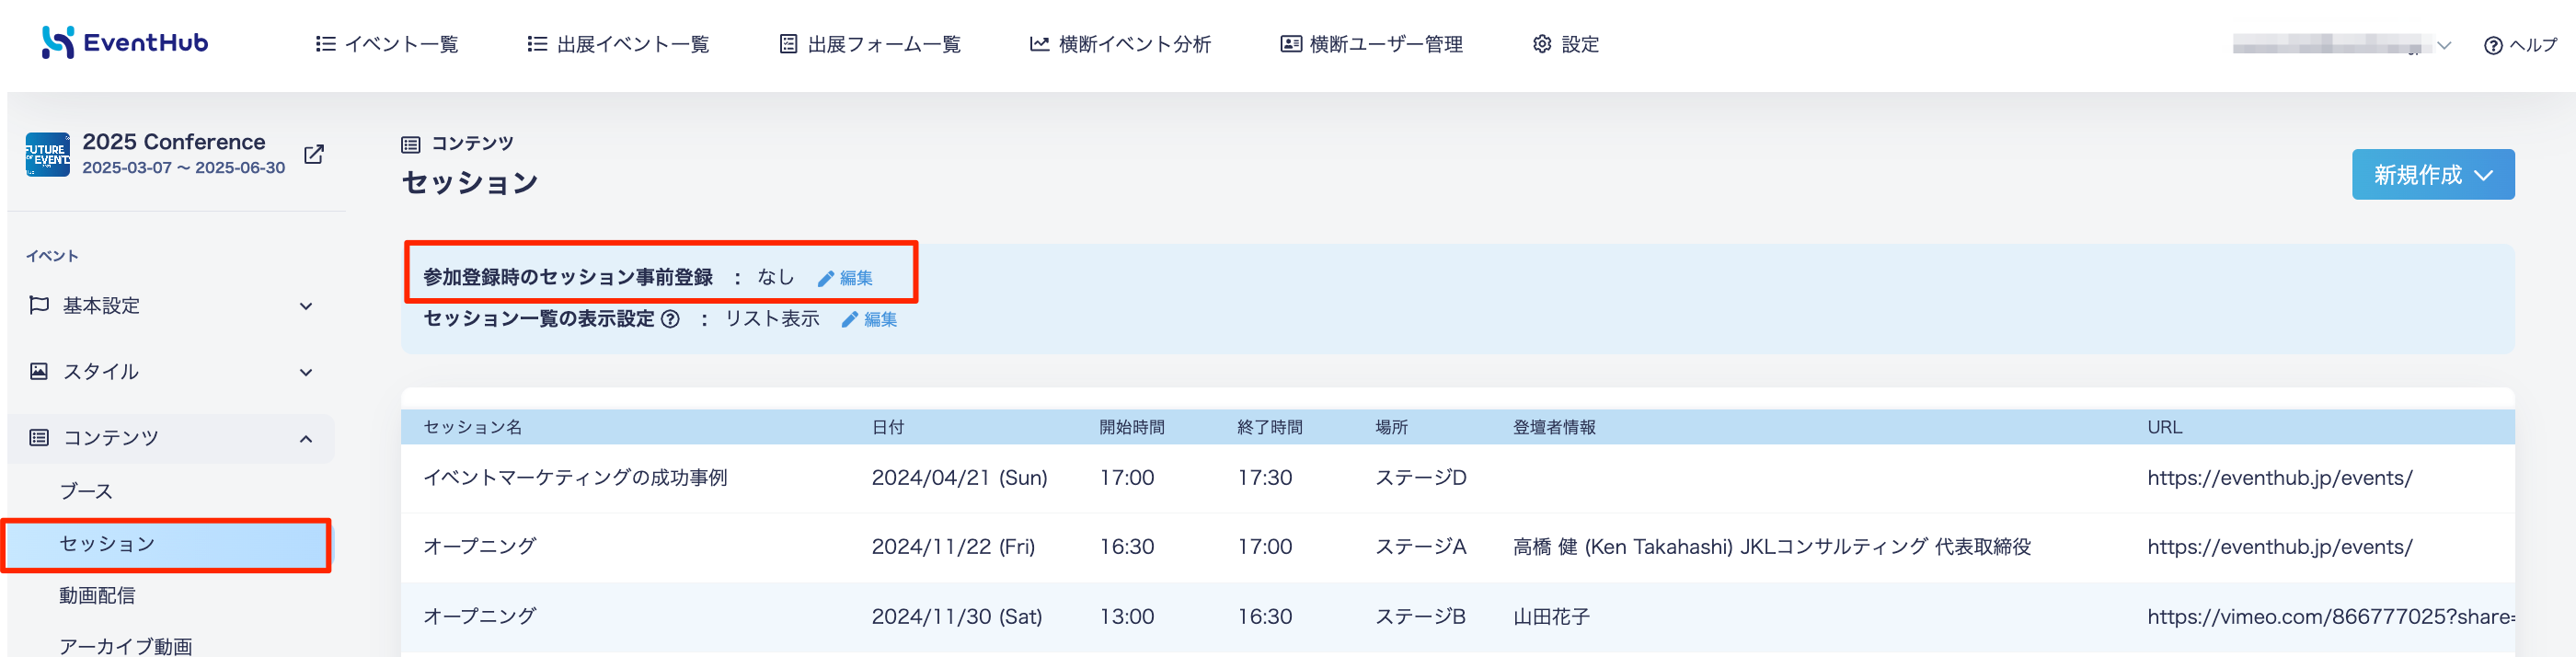Click pencil icon for セッション一覧の表示設定 edit

850,319
